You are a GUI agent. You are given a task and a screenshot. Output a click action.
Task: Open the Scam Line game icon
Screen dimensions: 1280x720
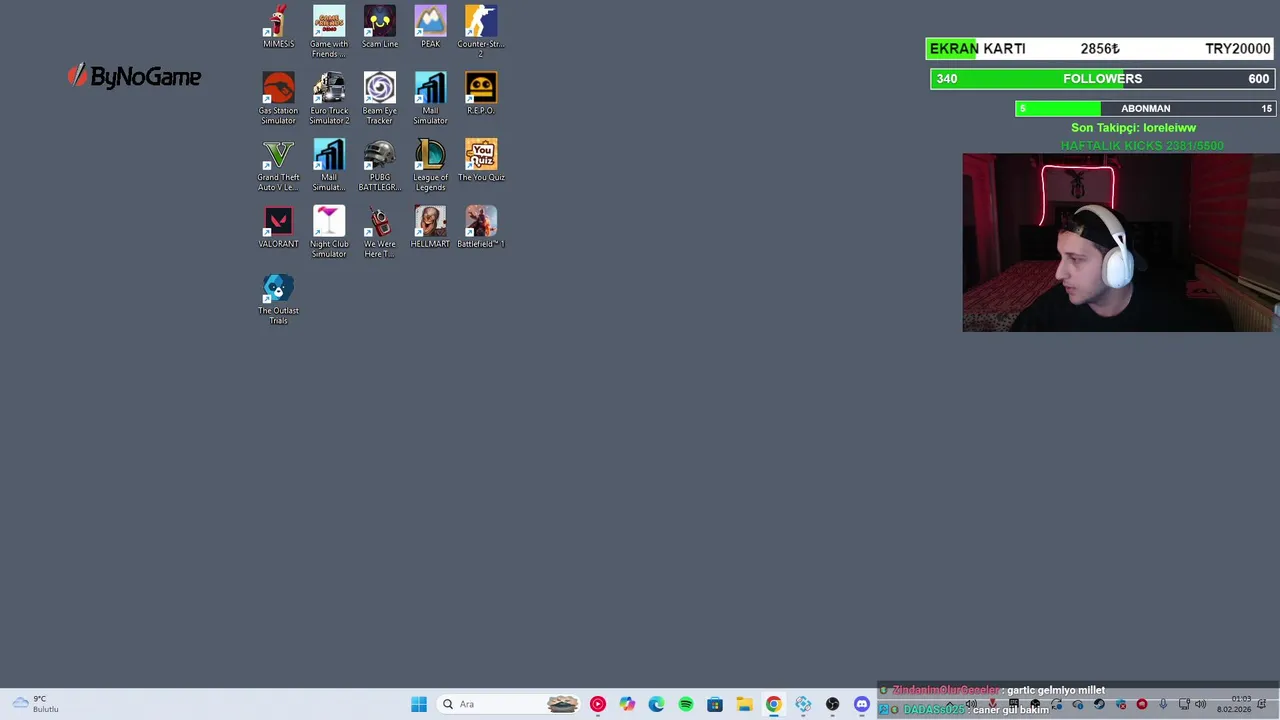[380, 27]
